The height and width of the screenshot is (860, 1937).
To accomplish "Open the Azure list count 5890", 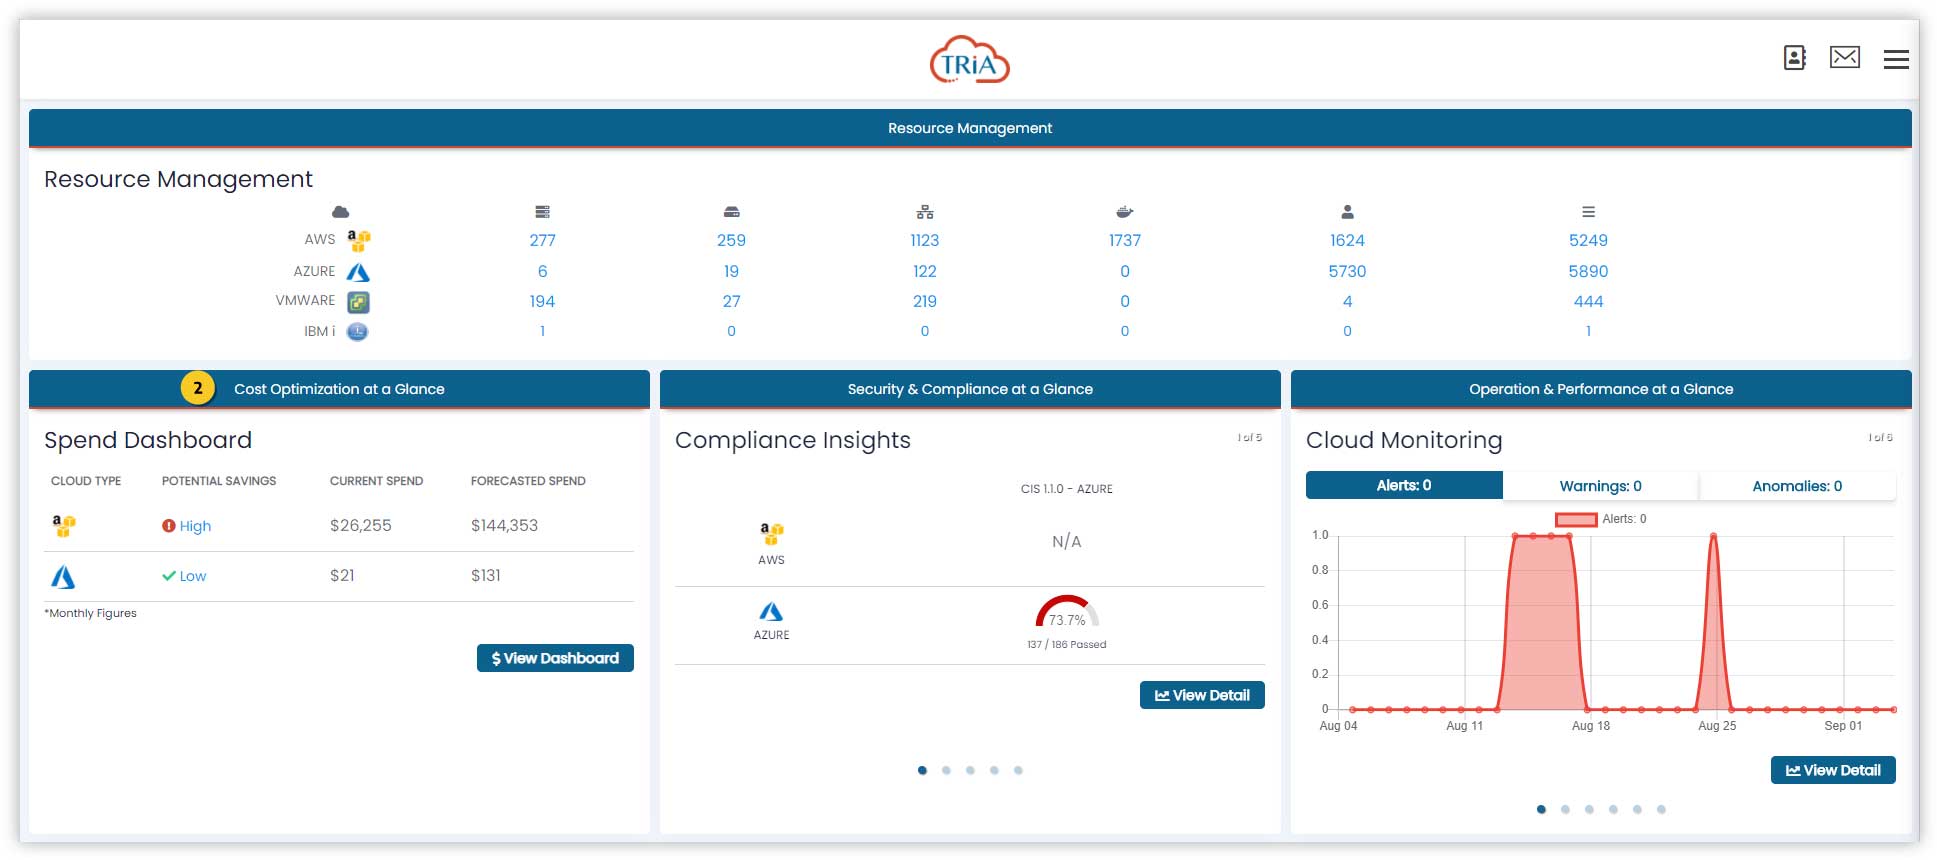I will click(x=1588, y=271).
